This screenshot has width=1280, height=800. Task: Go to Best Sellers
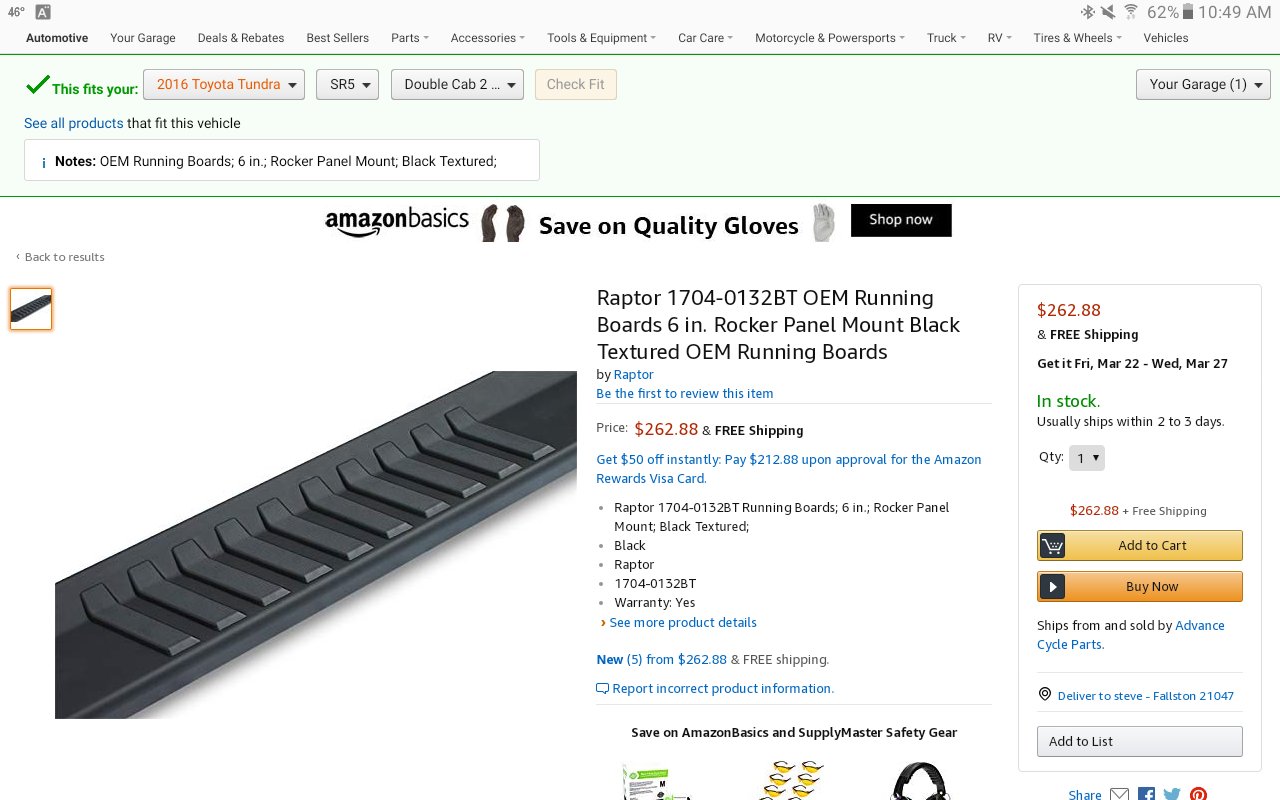pos(337,38)
